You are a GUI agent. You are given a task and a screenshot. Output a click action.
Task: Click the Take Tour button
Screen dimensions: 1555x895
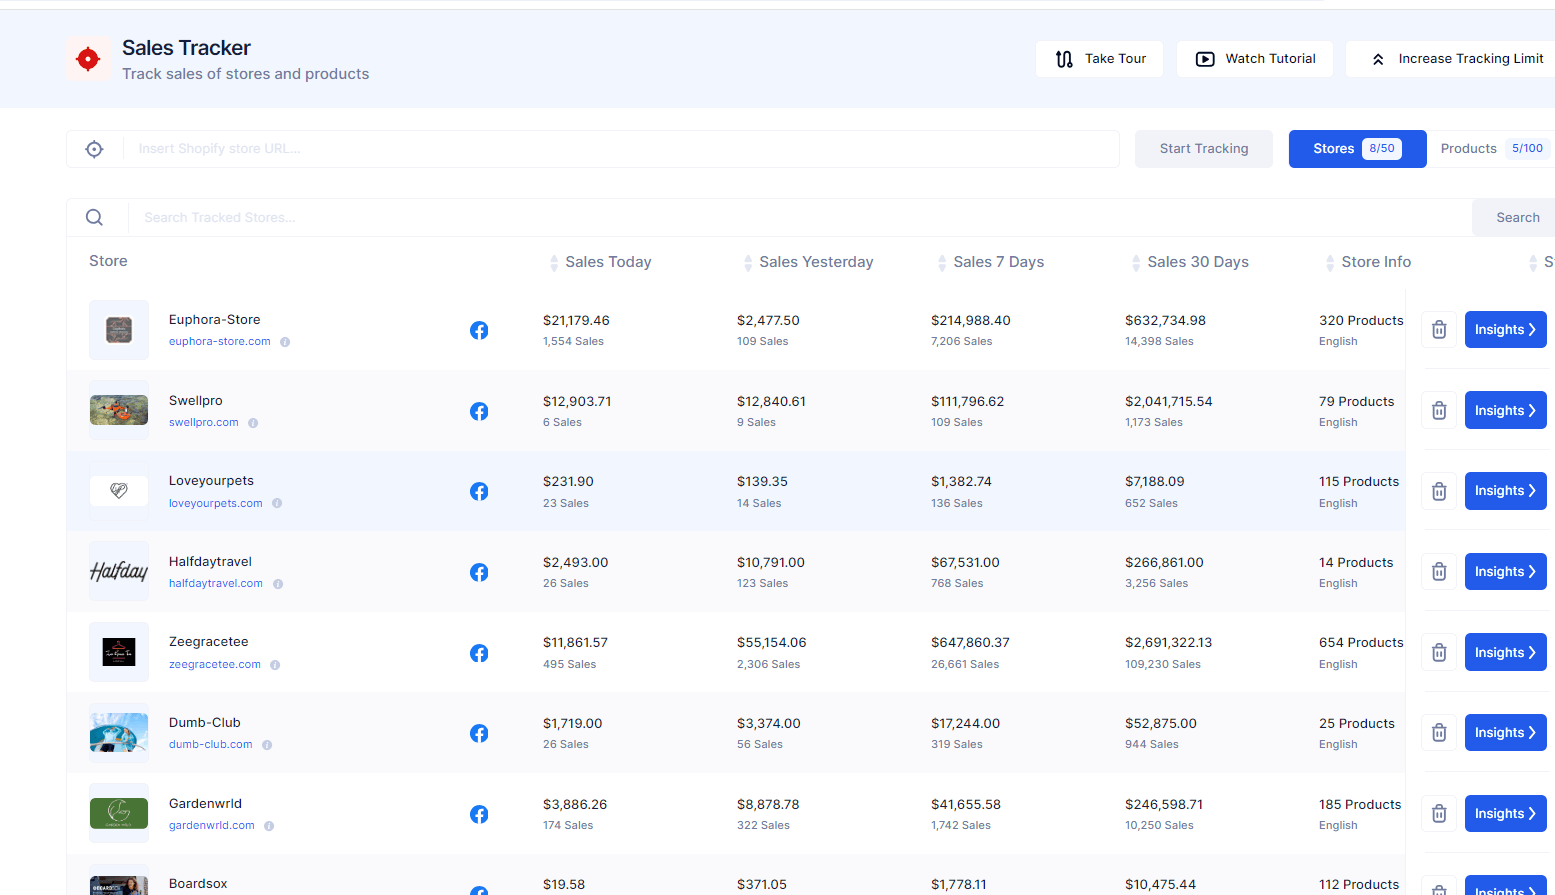pos(1099,59)
